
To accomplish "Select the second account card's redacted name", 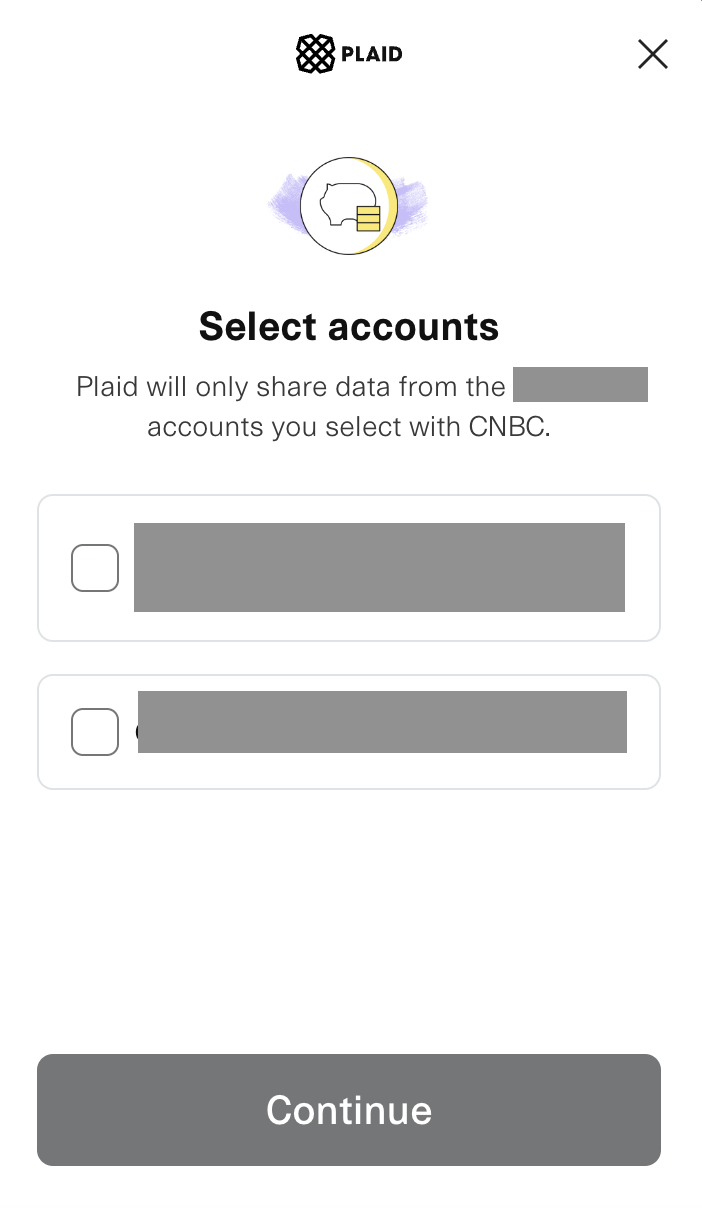I will [382, 721].
